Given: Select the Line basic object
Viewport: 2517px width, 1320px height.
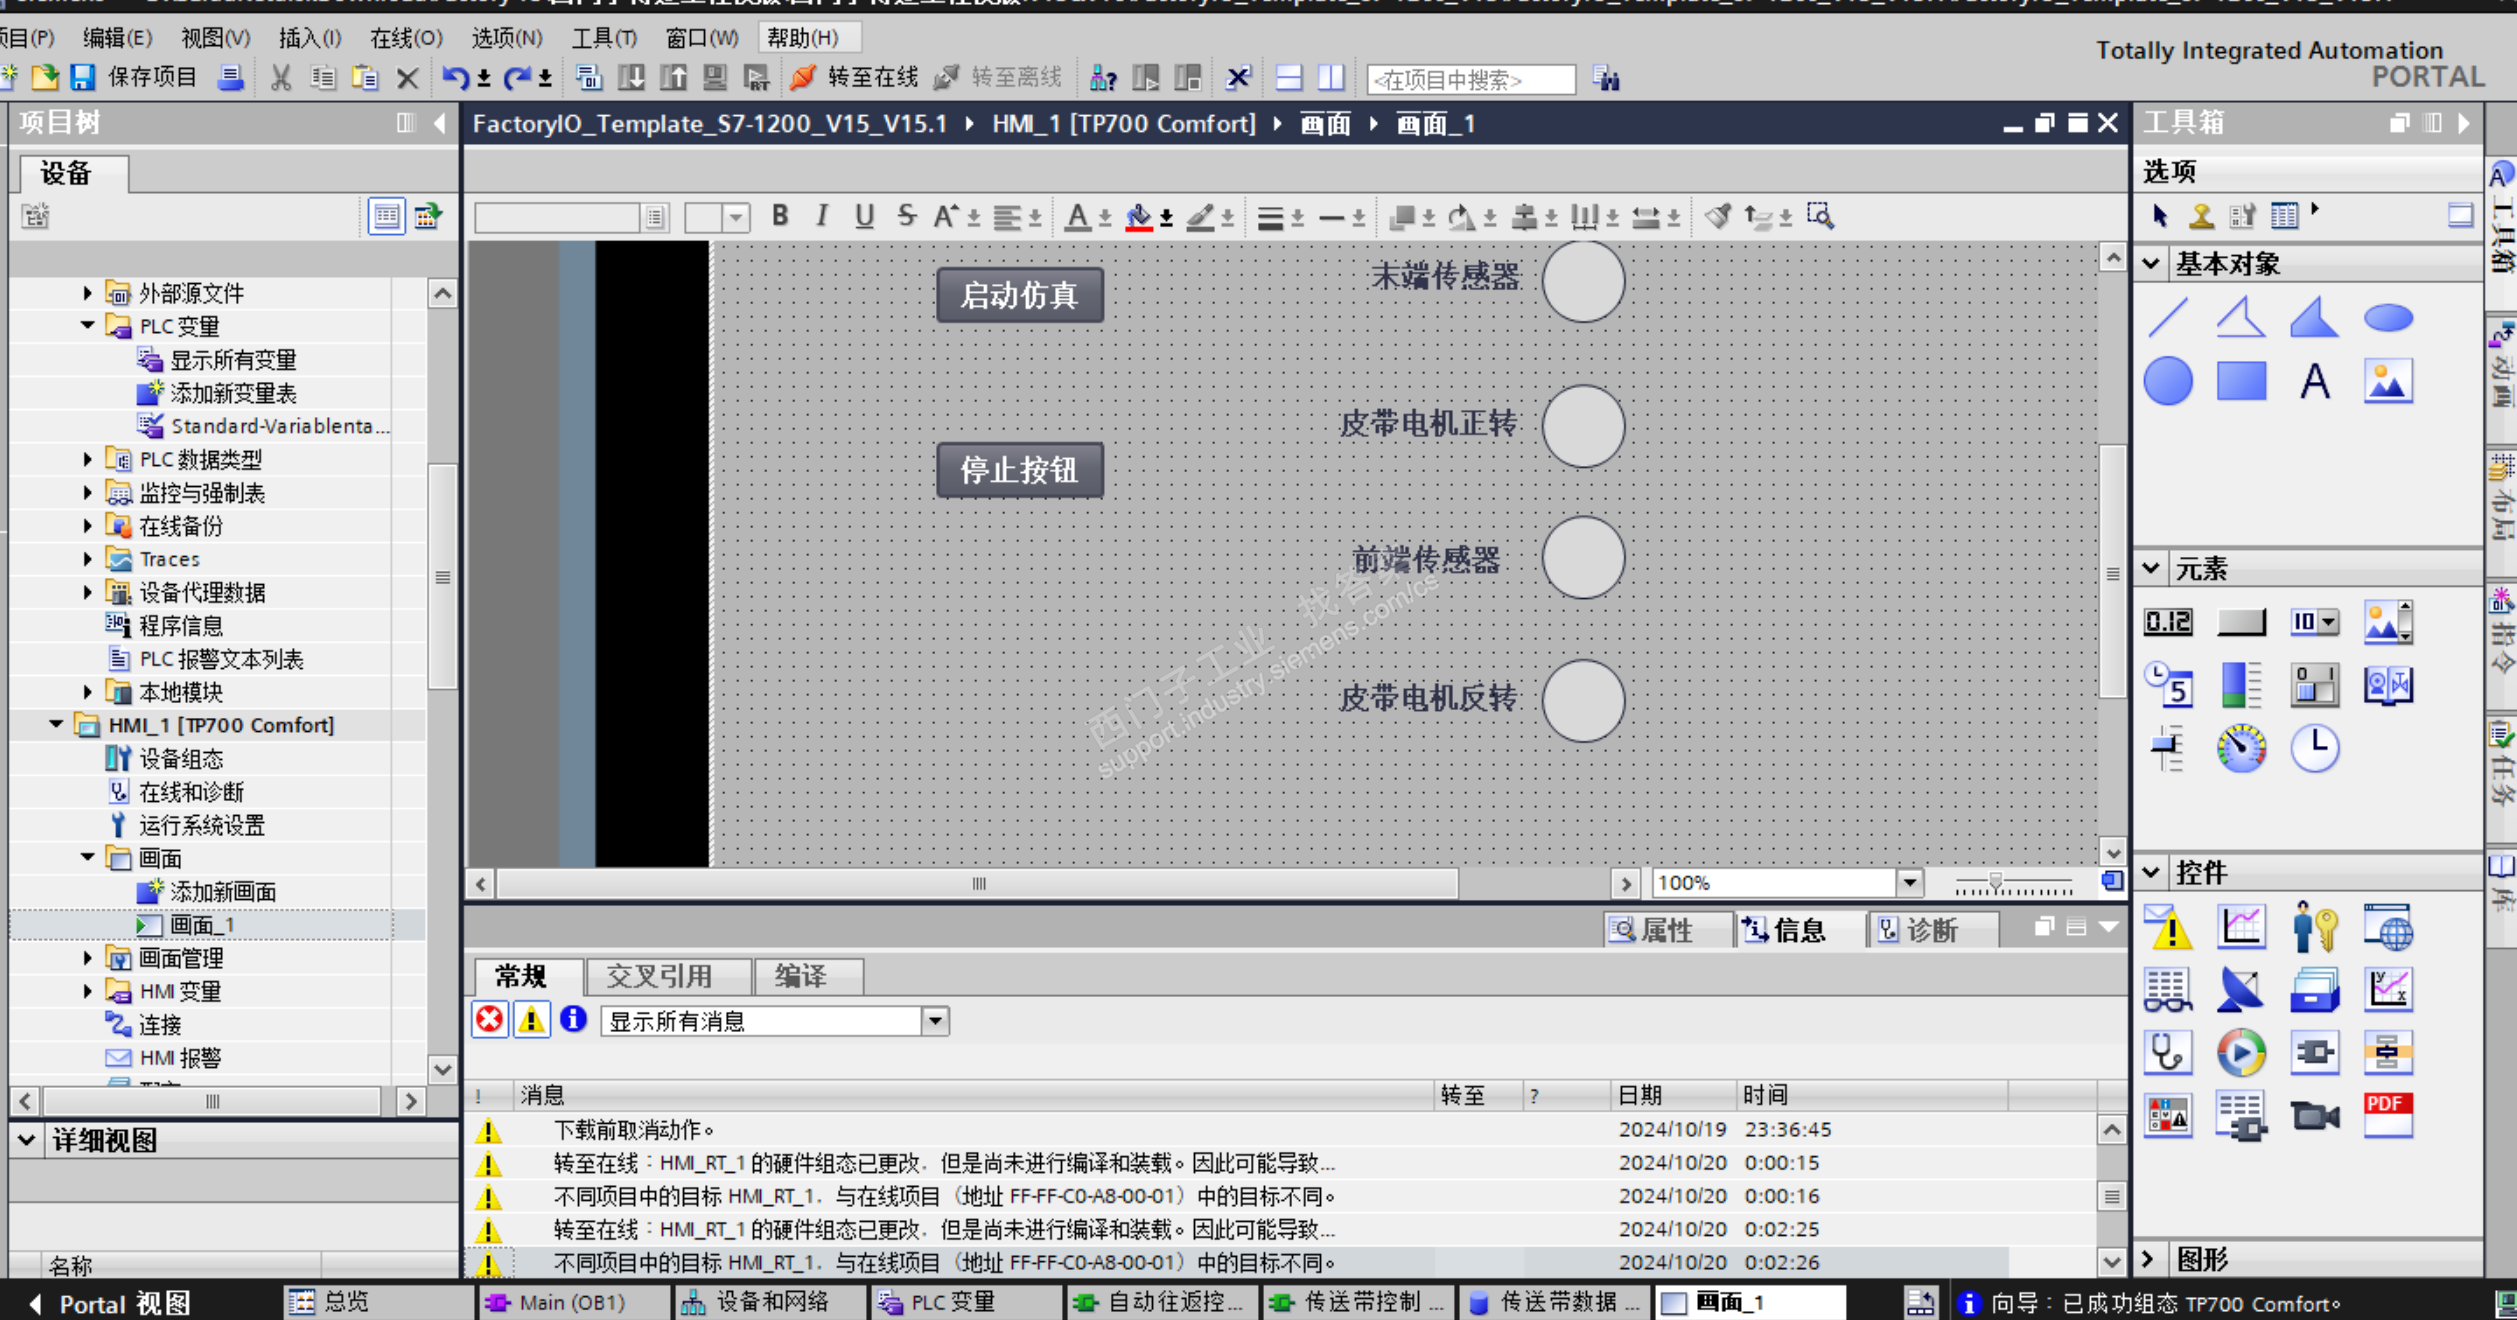Looking at the screenshot, I should [x=2167, y=318].
